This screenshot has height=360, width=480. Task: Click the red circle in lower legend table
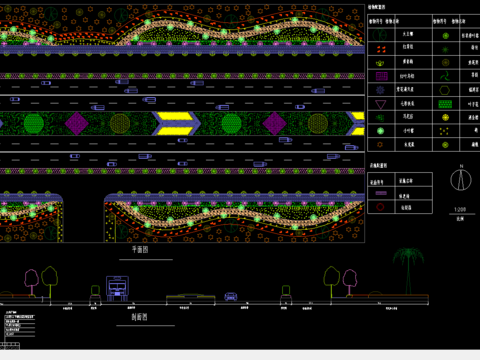click(x=380, y=207)
